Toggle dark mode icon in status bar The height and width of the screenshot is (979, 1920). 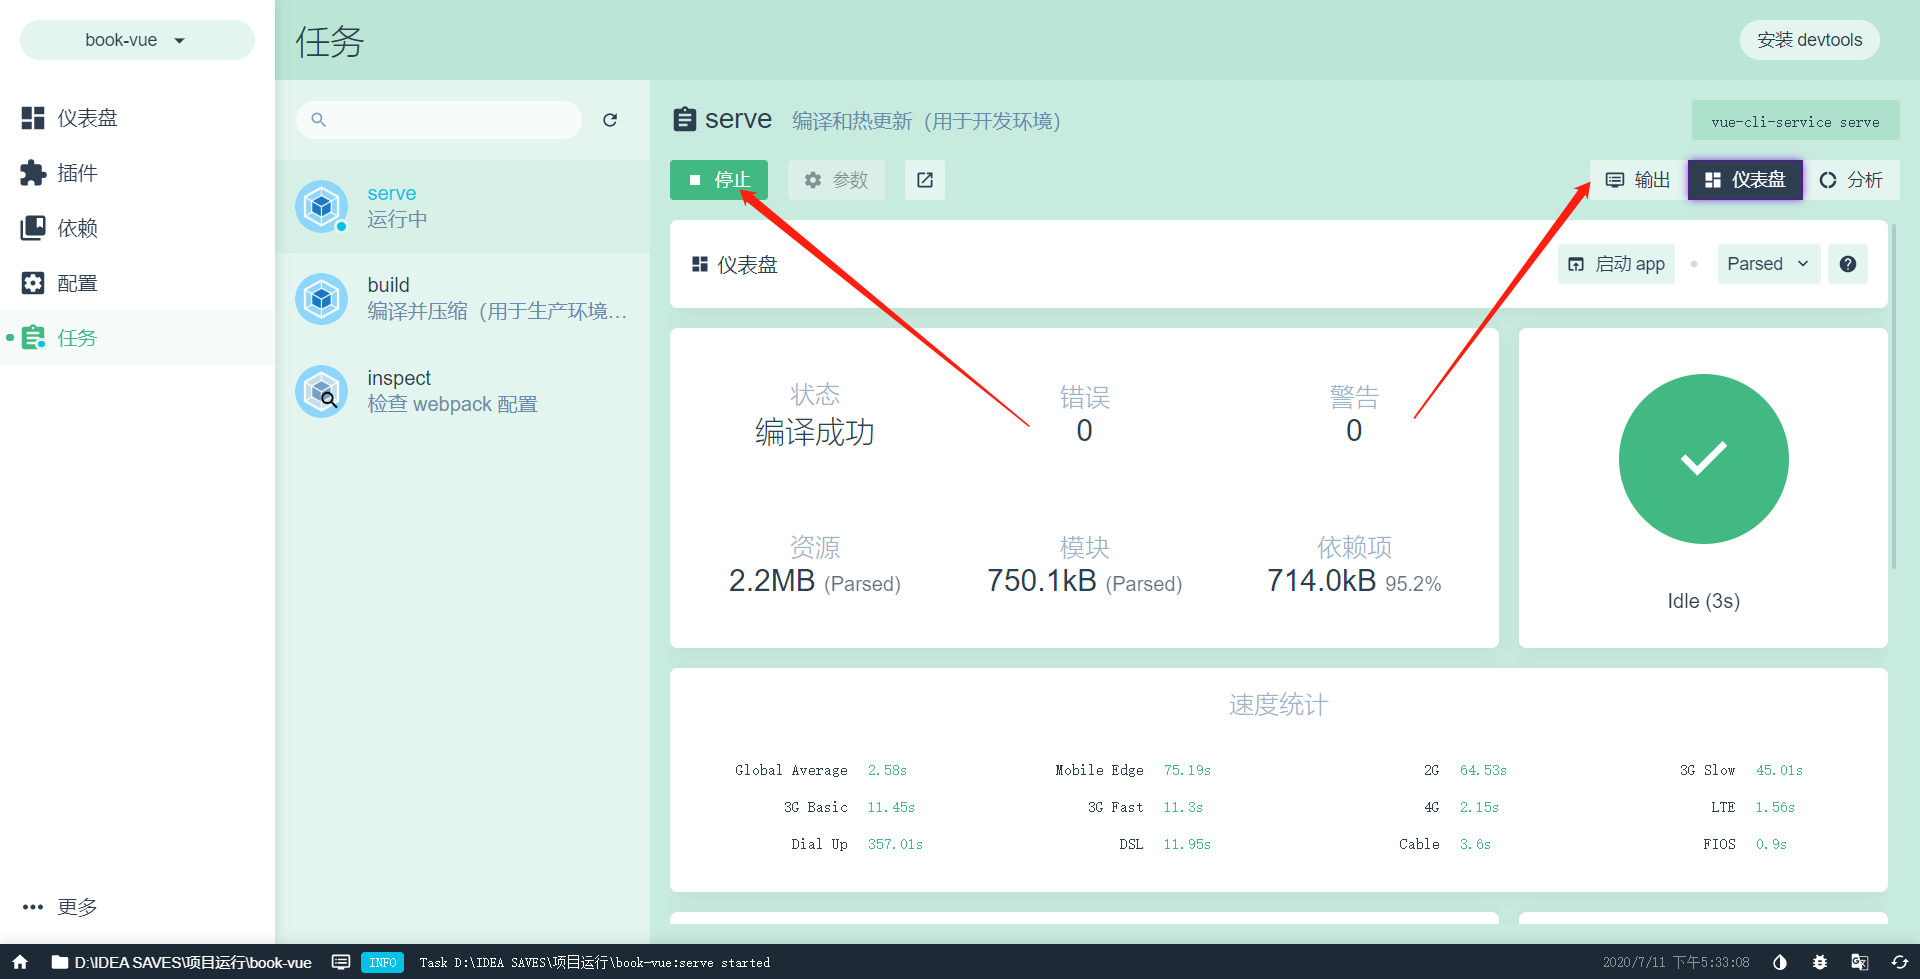tap(1780, 962)
